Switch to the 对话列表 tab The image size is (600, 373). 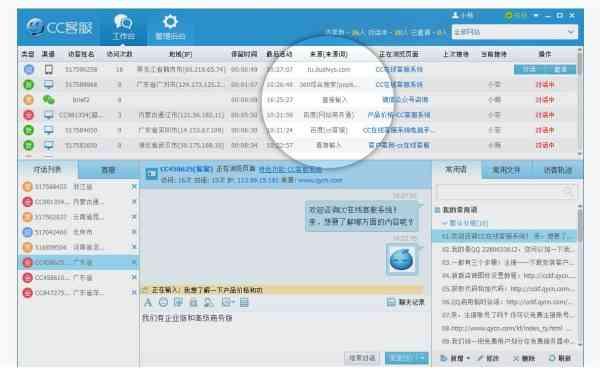click(x=47, y=169)
